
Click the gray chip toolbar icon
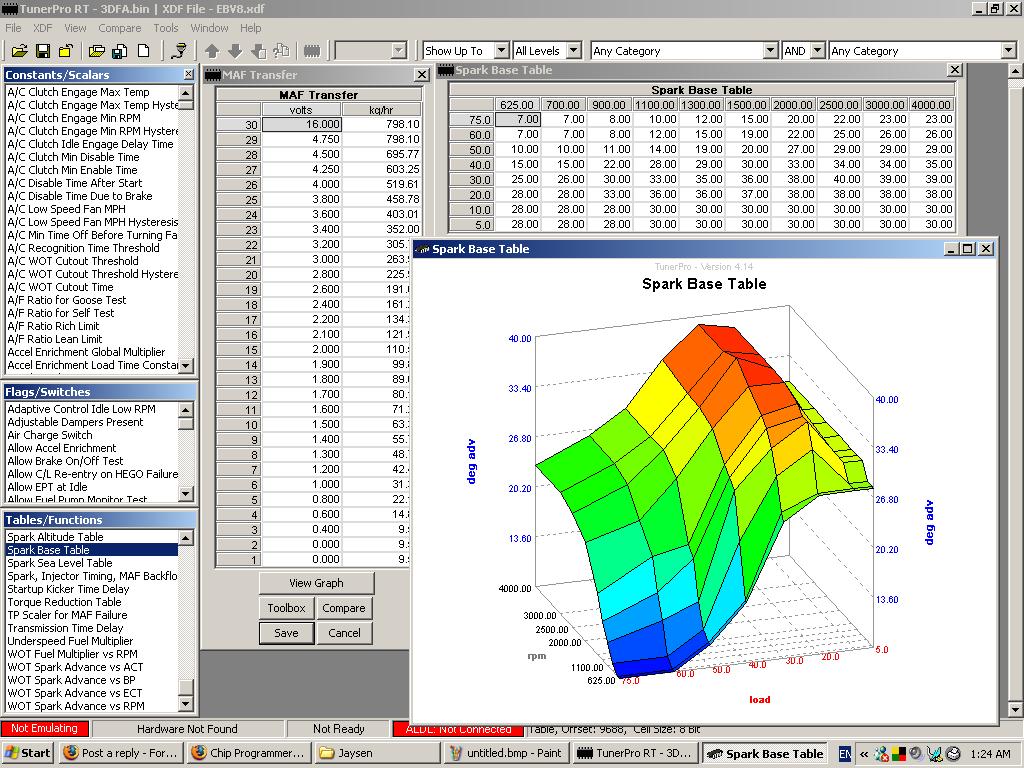312,51
